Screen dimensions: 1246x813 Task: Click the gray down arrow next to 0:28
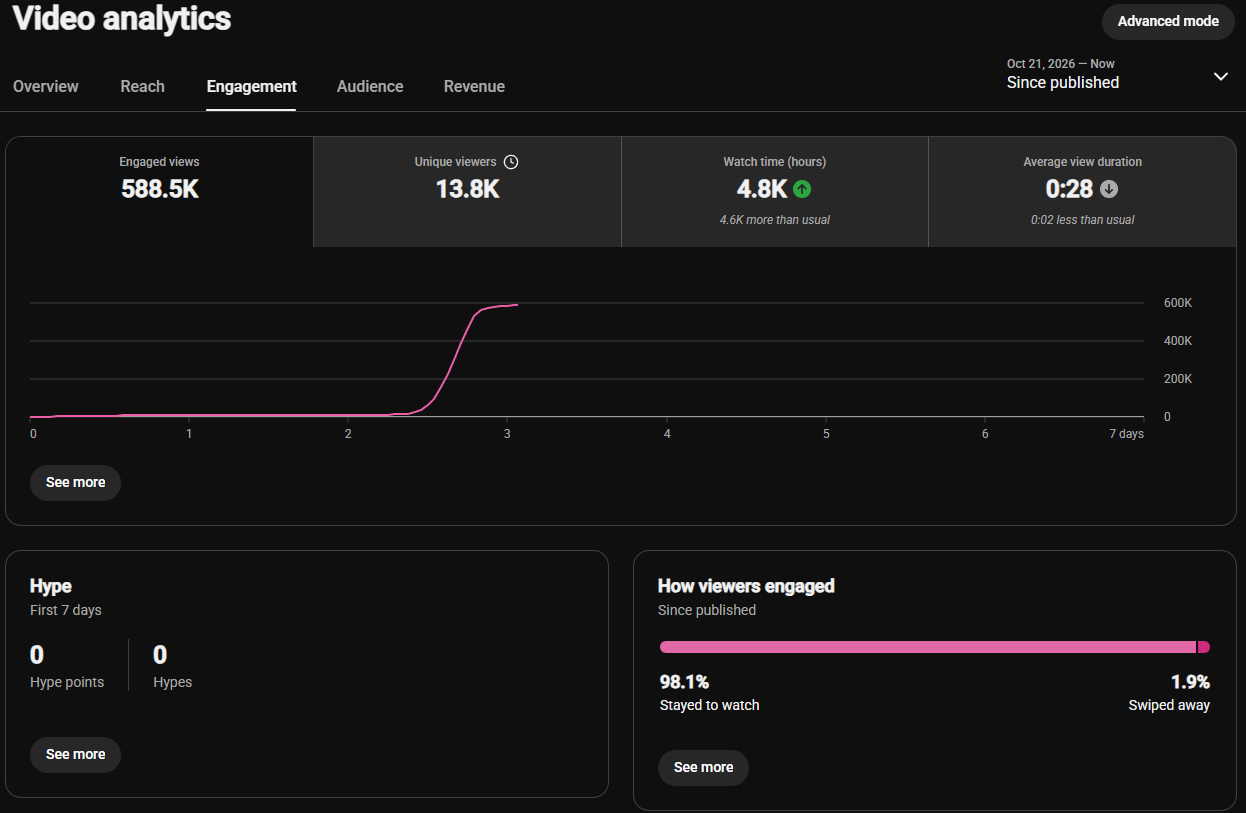pyautogui.click(x=1108, y=188)
